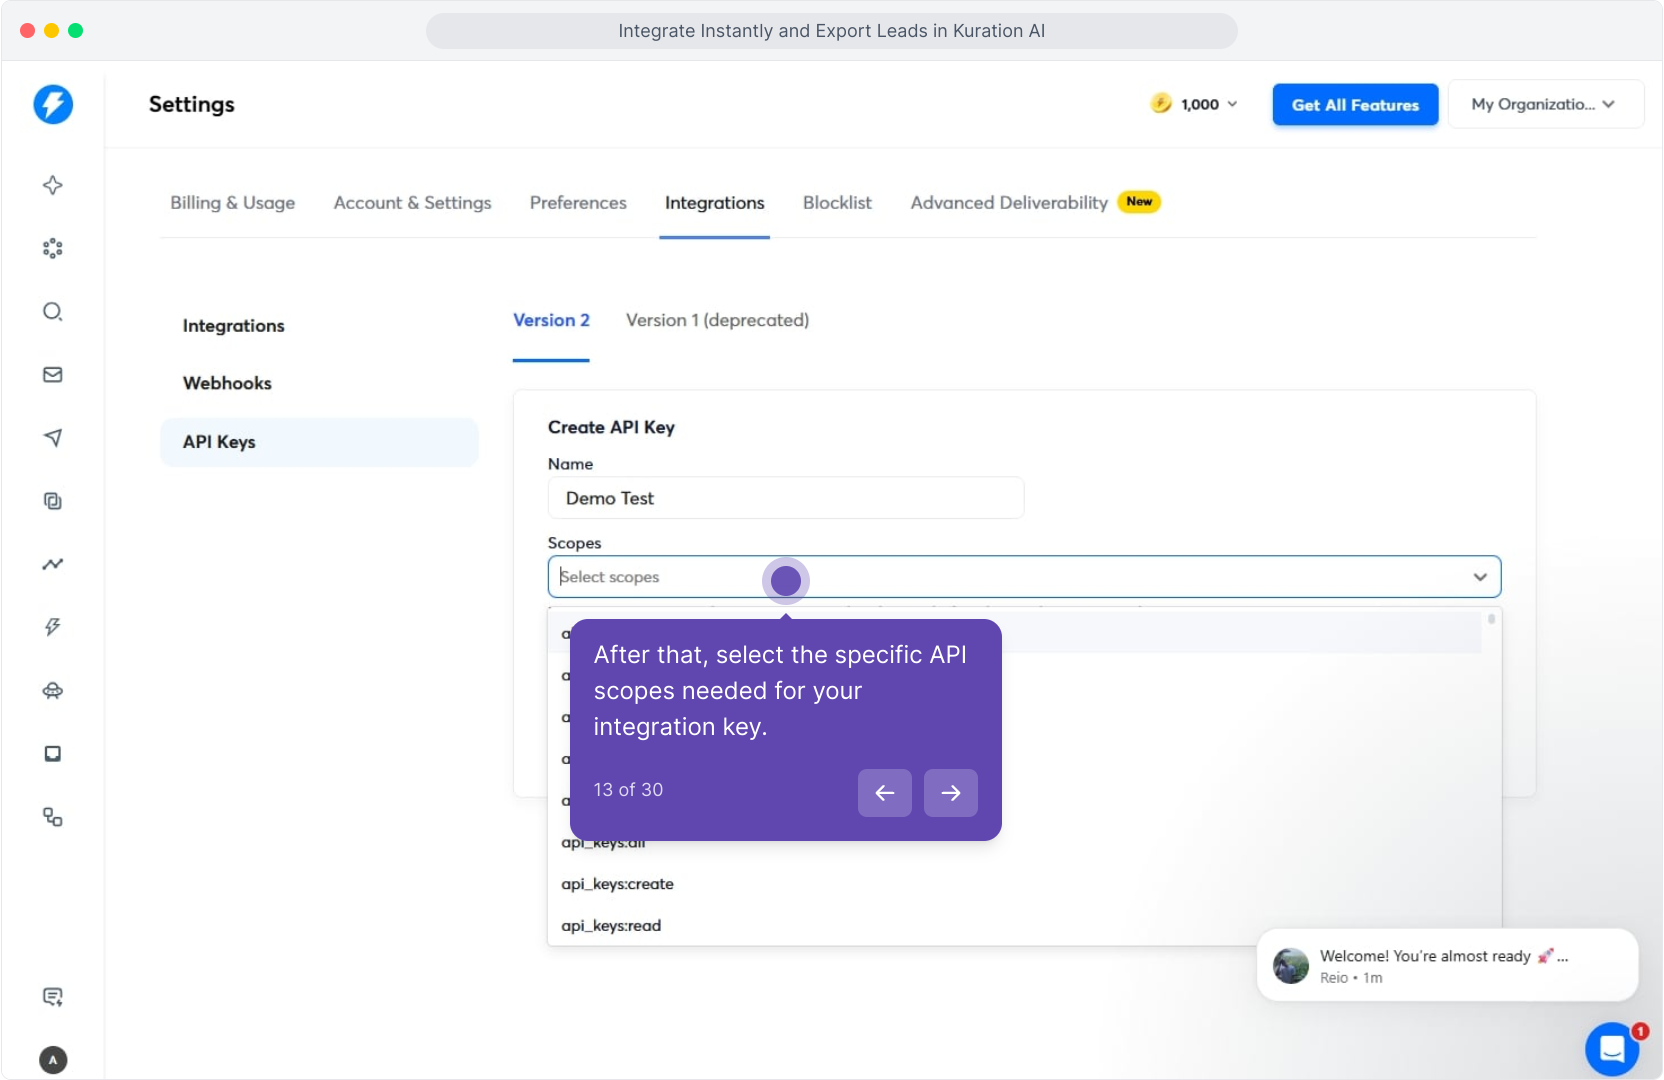Open the Blocklist tab

837,203
